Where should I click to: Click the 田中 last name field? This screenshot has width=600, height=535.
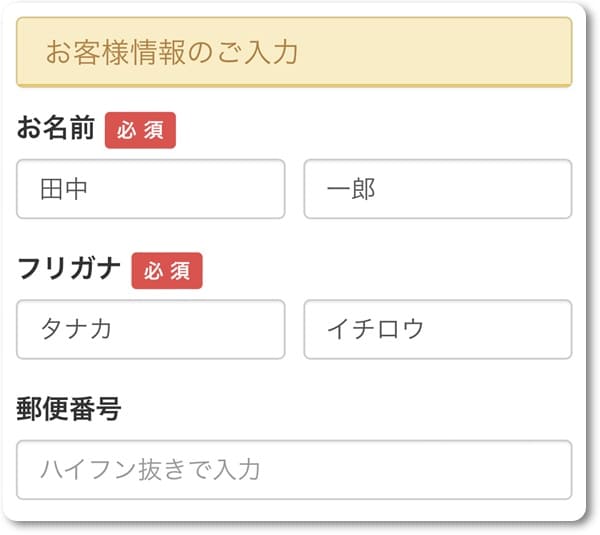click(x=151, y=189)
